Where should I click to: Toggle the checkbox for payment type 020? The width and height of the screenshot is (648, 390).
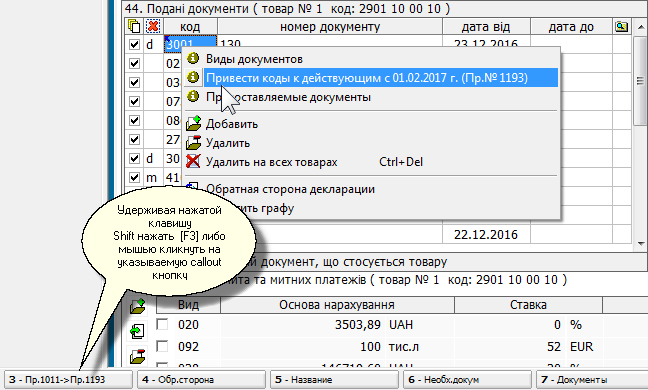[x=162, y=324]
